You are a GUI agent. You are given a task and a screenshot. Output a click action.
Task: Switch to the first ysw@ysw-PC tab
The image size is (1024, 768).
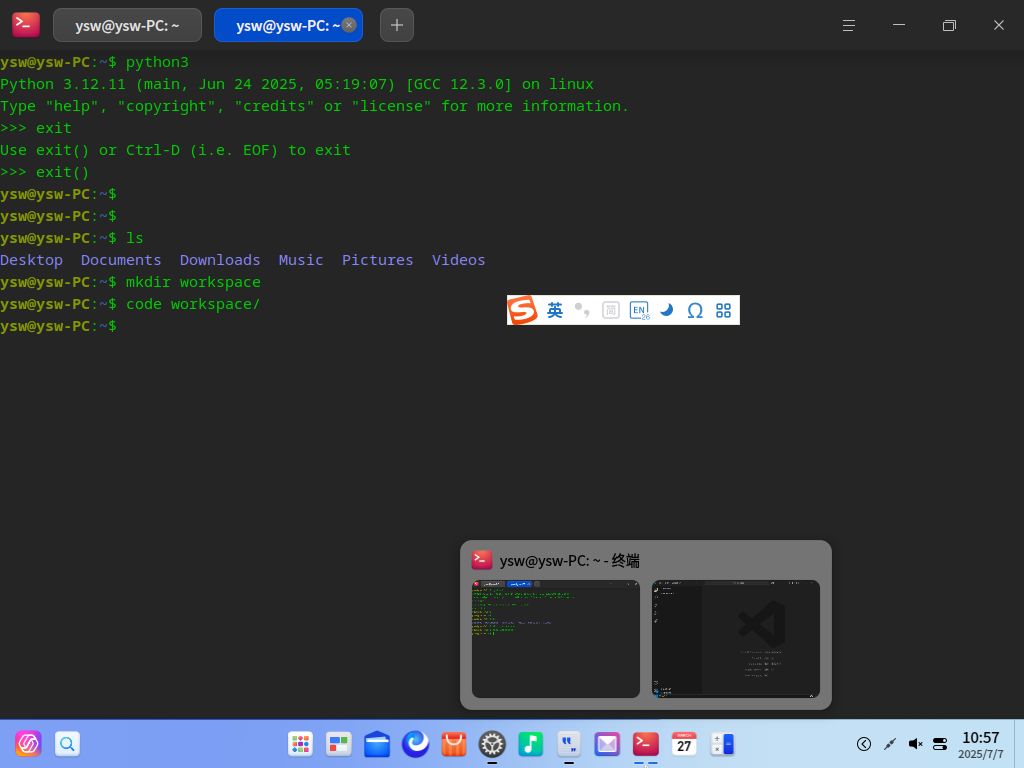[x=127, y=25]
